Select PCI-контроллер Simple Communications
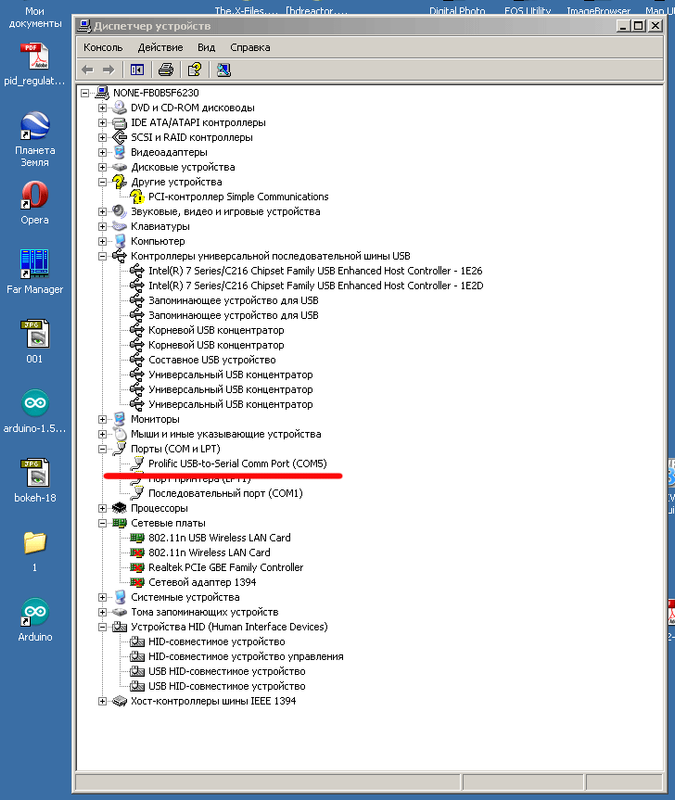Screen dimensions: 675x800 click(x=238, y=196)
